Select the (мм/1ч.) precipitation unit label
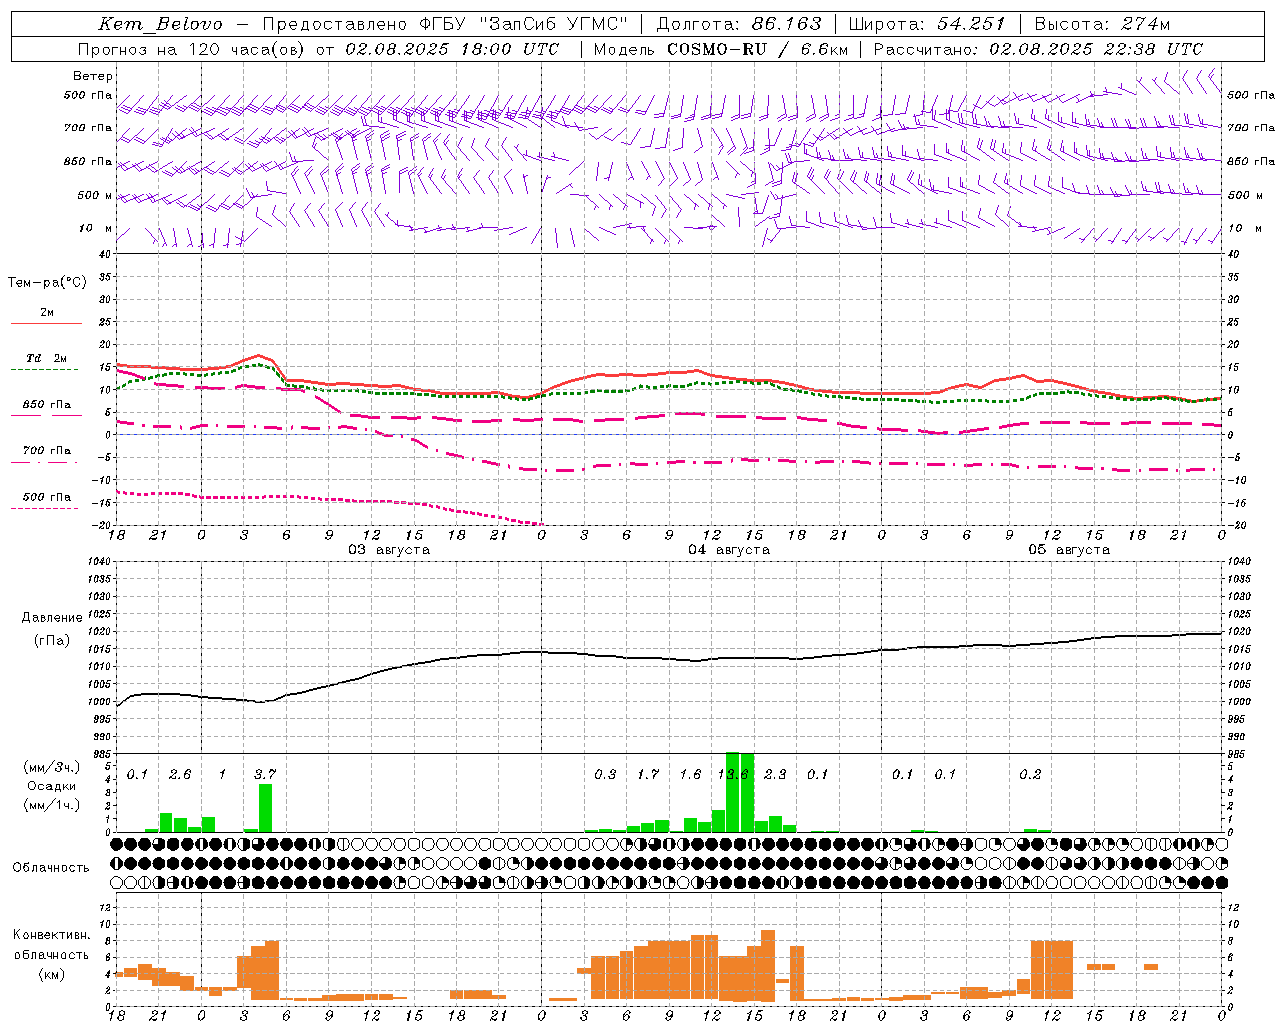 [51, 805]
